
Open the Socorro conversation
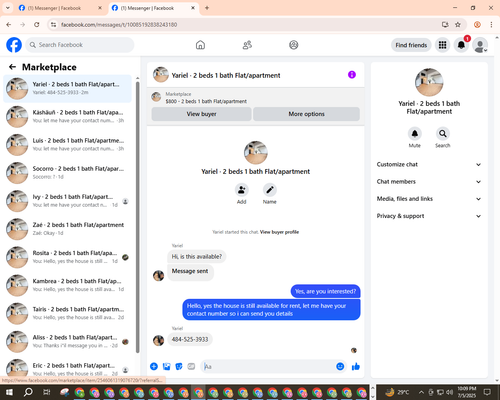[x=67, y=173]
